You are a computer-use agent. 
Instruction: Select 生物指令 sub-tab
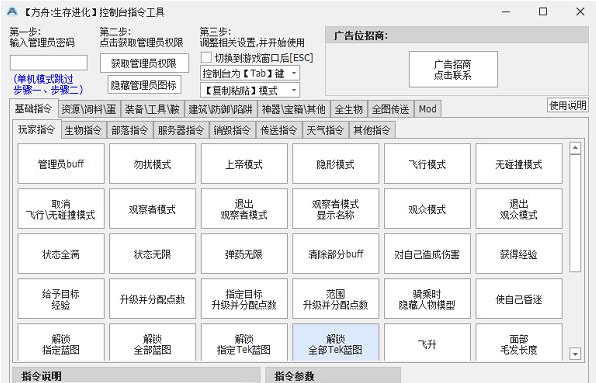coord(83,130)
